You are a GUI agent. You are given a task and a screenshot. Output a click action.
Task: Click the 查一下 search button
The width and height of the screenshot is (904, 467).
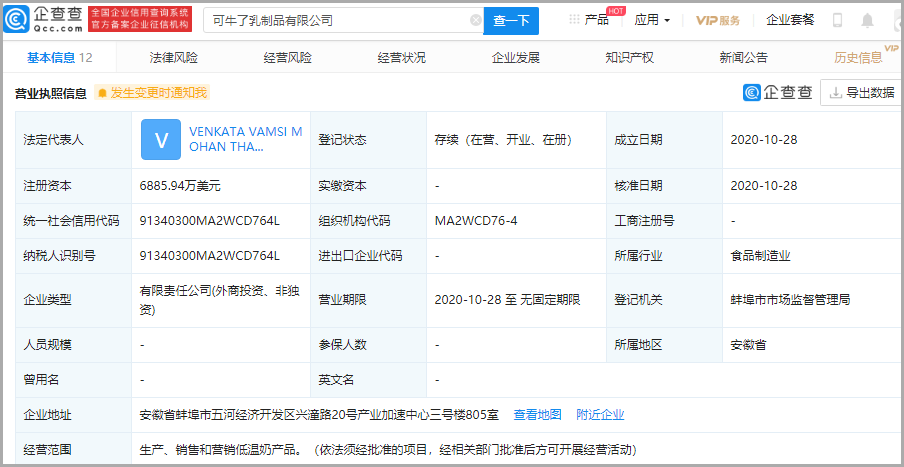pyautogui.click(x=511, y=20)
